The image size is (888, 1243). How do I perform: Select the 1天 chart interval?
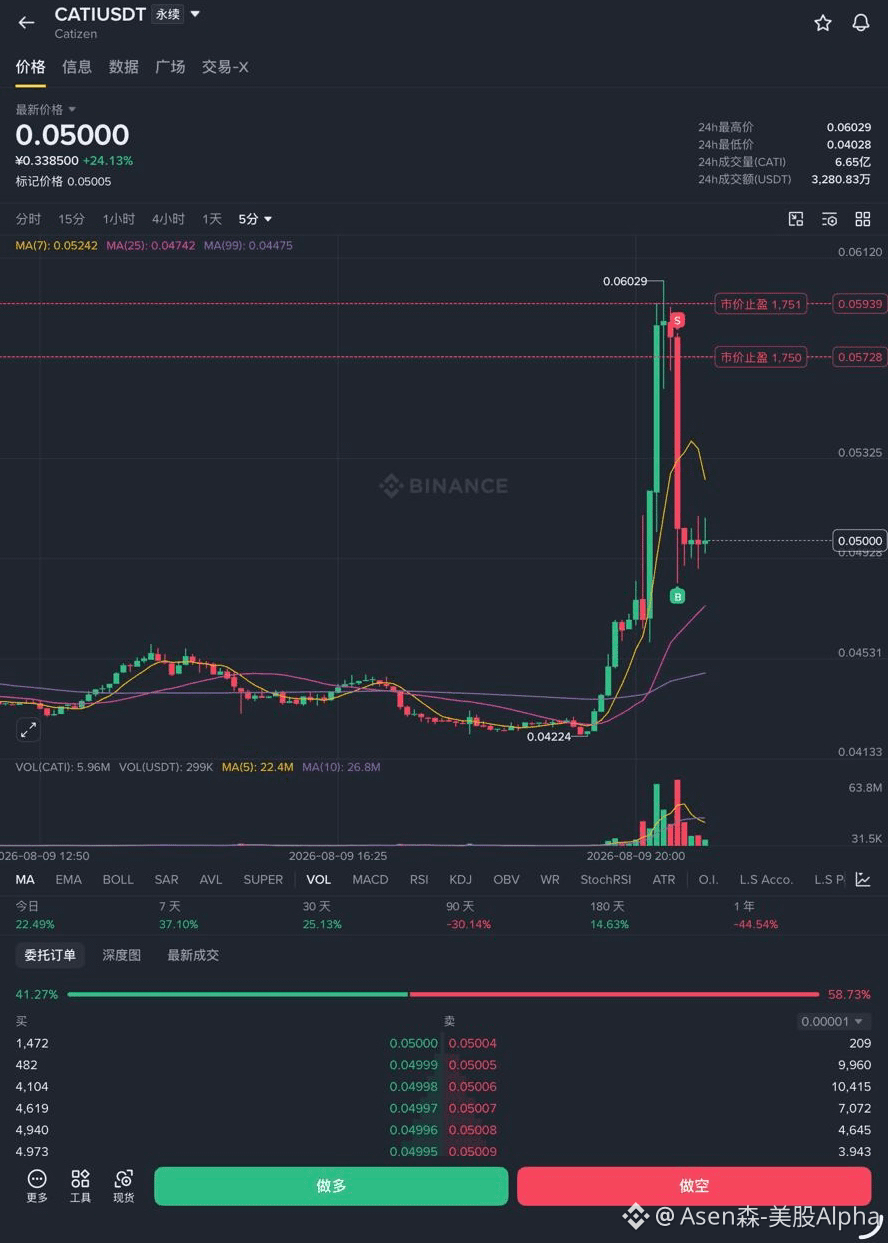click(x=212, y=219)
